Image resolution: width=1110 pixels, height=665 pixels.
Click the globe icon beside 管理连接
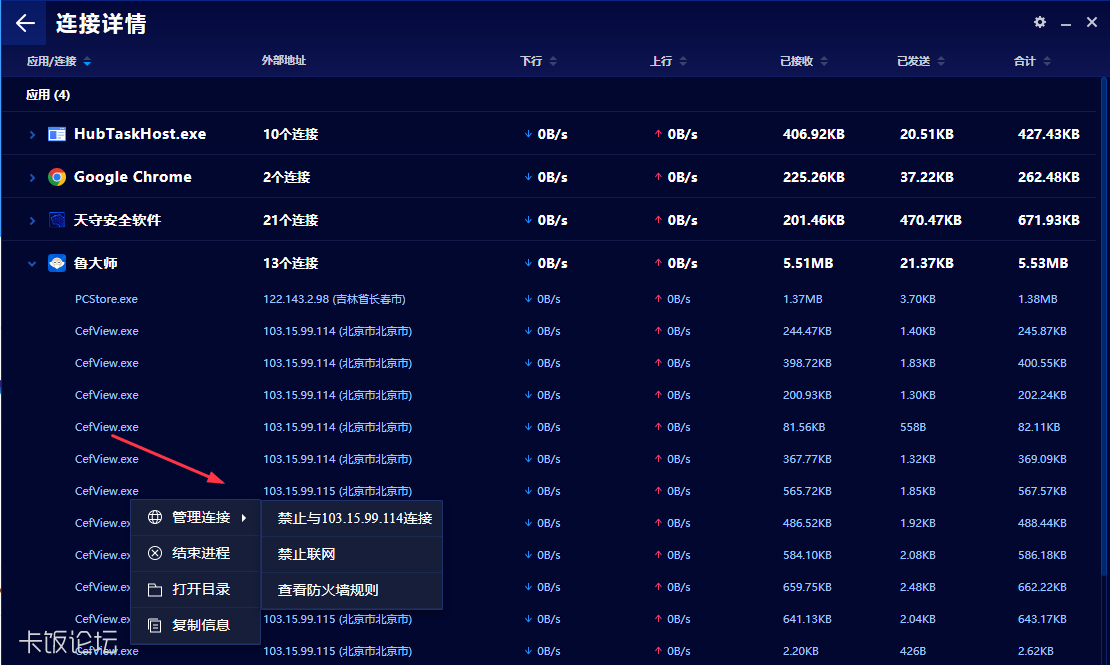coord(155,517)
